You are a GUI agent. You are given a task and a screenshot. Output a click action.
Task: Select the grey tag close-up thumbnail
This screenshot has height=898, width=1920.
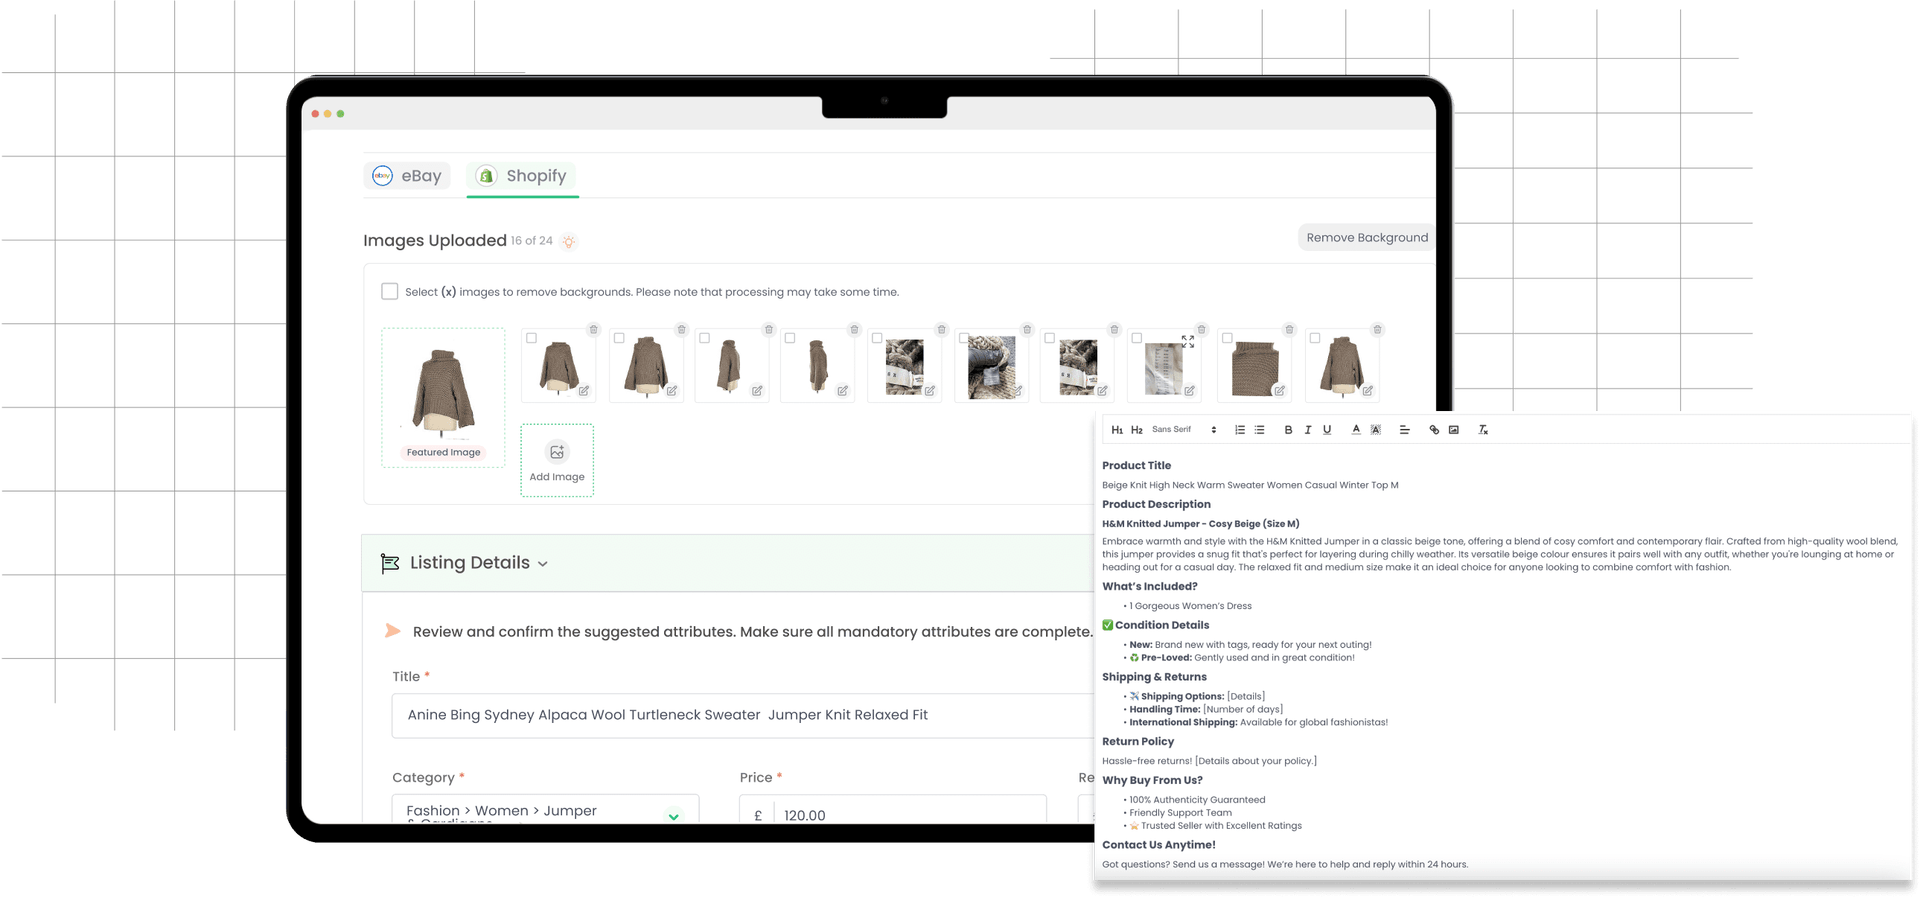(992, 366)
